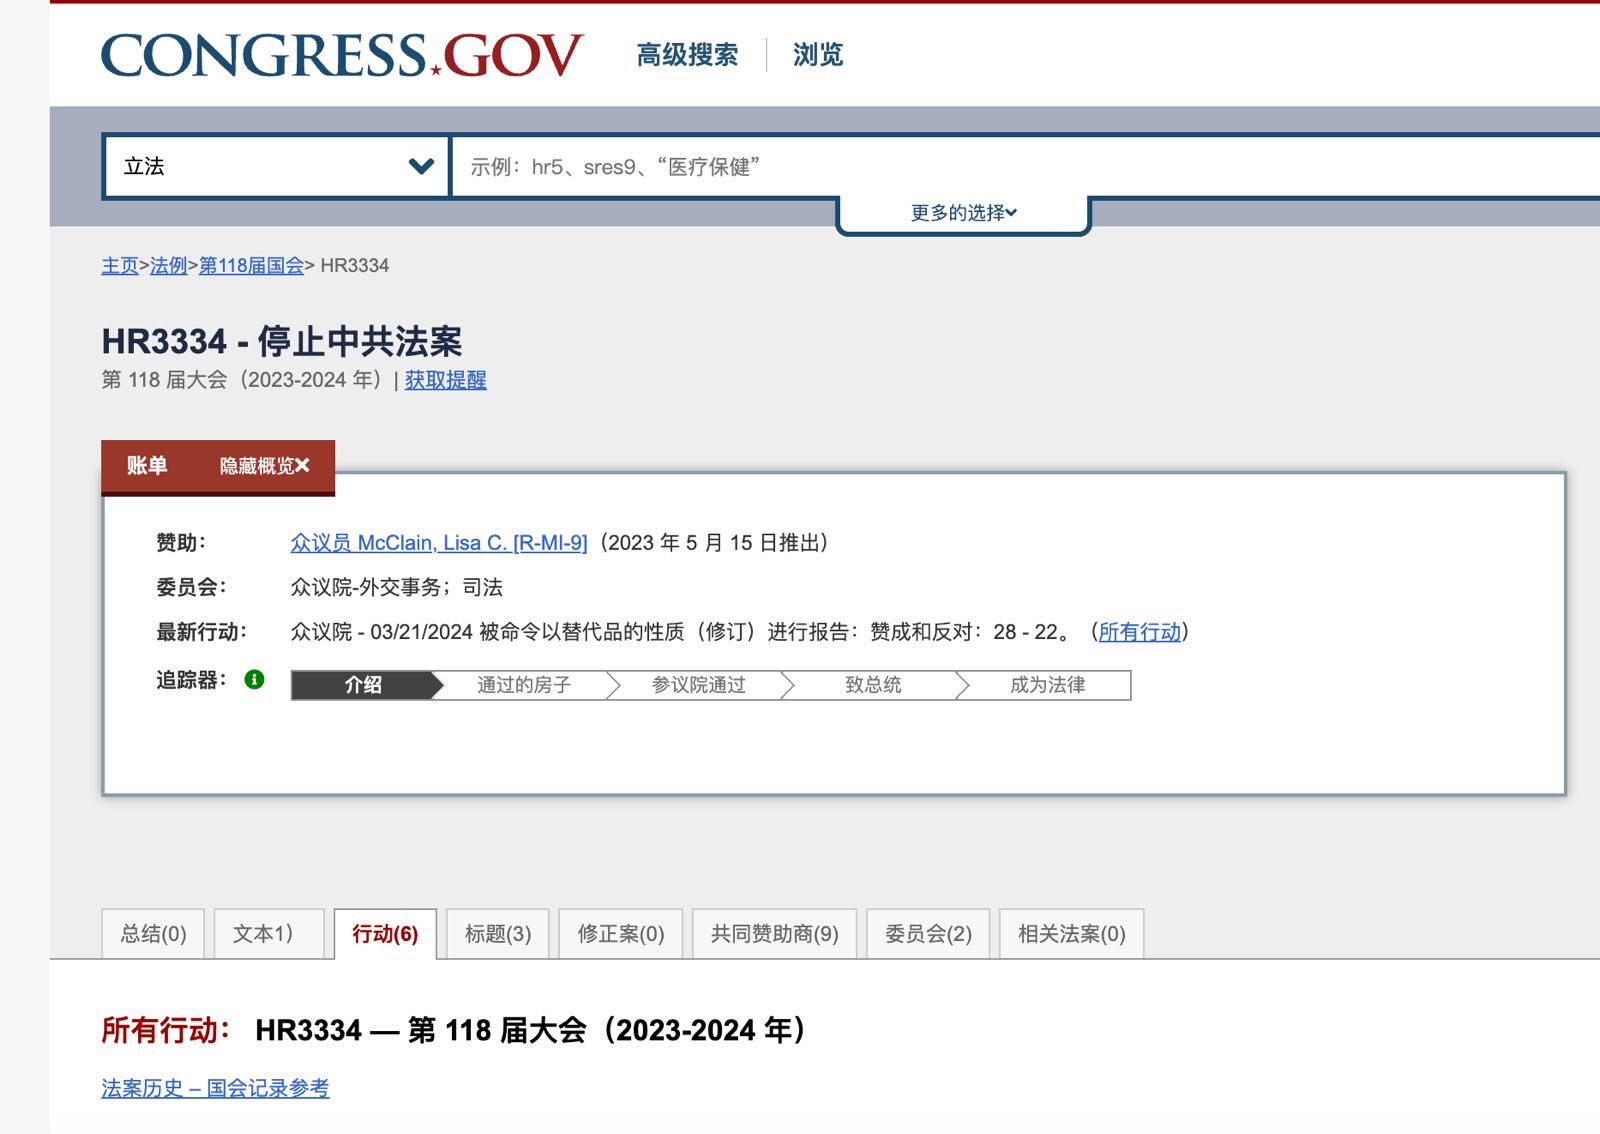The image size is (1600, 1134).
Task: Switch to 总结(0) tab
Action: pyautogui.click(x=153, y=934)
